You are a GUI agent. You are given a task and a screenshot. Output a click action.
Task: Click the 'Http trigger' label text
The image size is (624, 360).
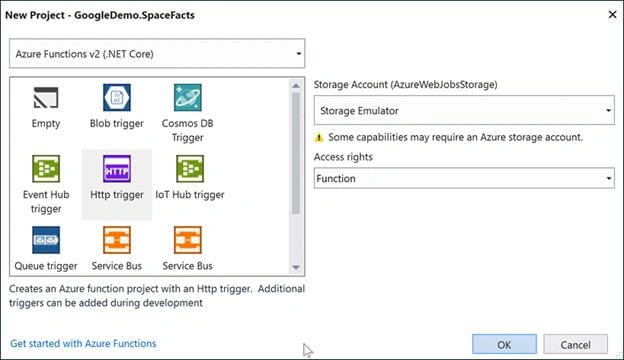[x=117, y=195]
